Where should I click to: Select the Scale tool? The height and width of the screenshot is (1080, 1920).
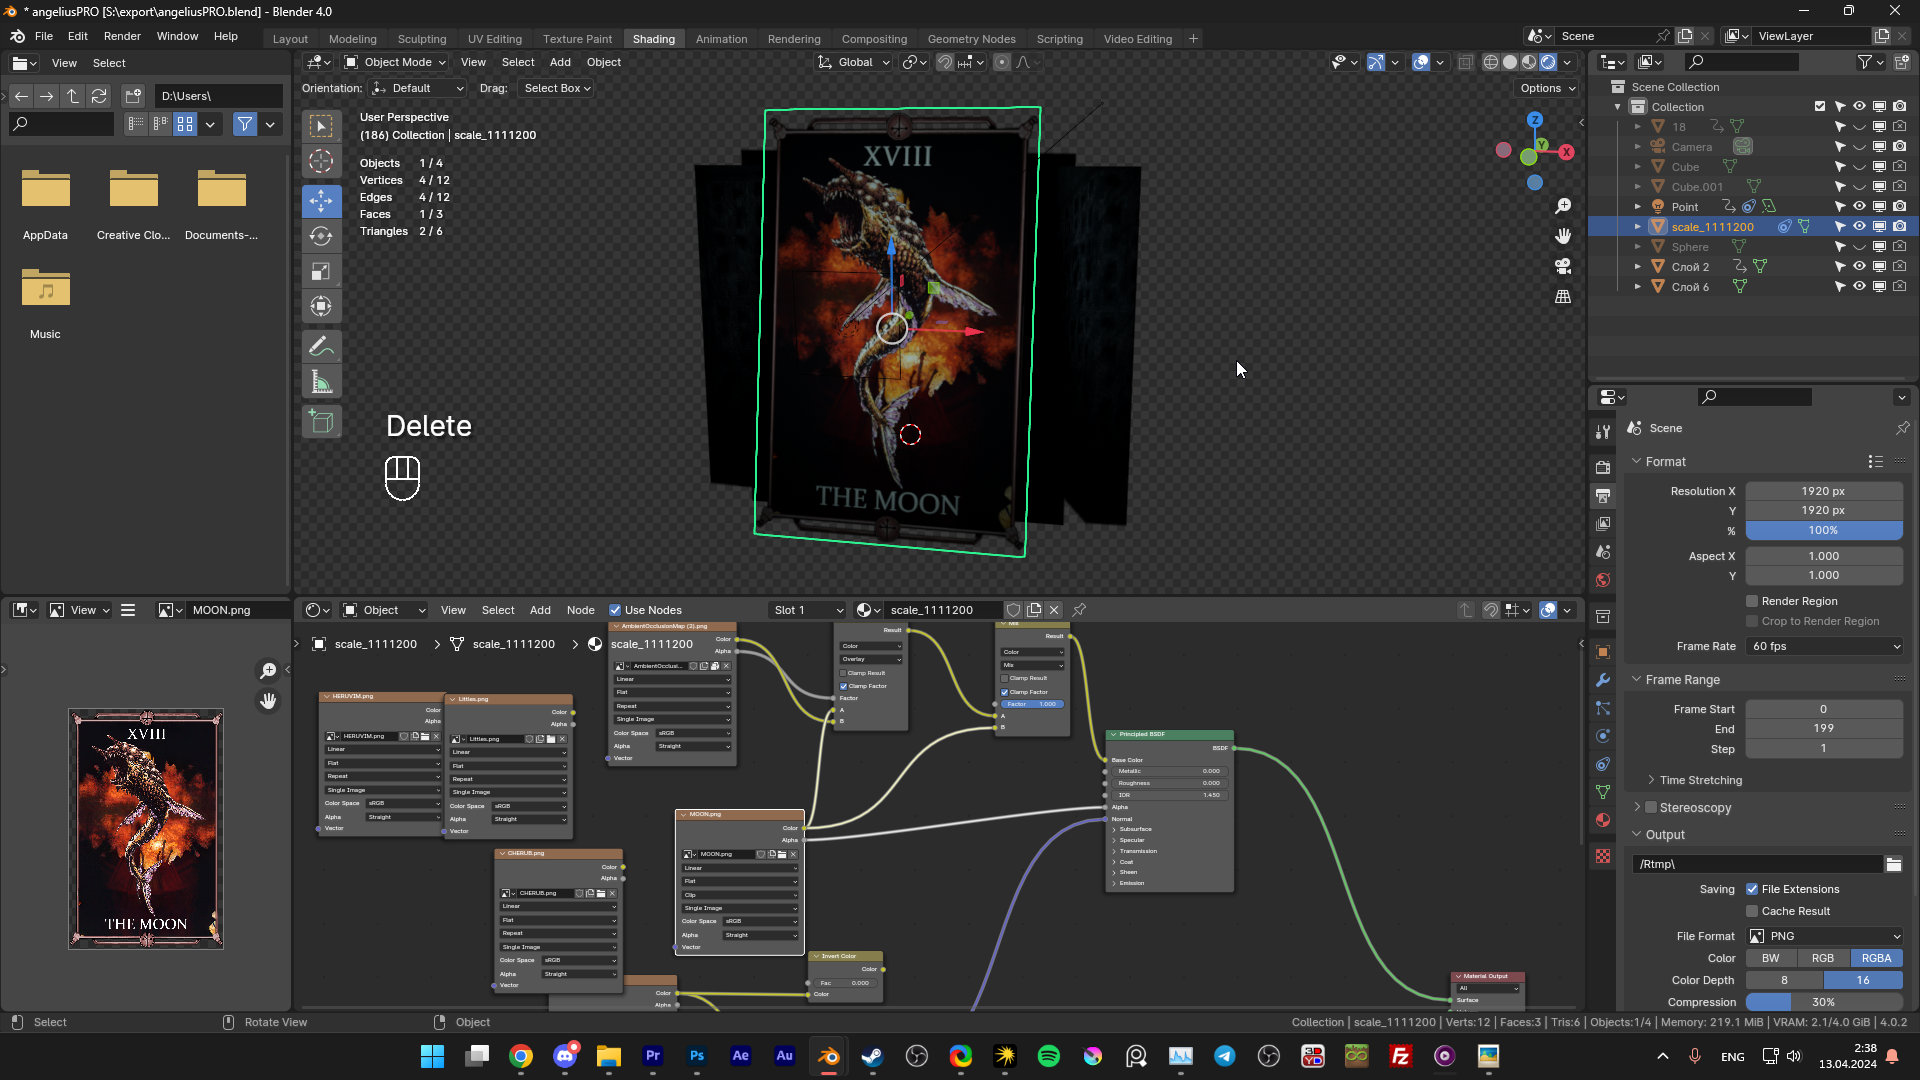point(321,271)
